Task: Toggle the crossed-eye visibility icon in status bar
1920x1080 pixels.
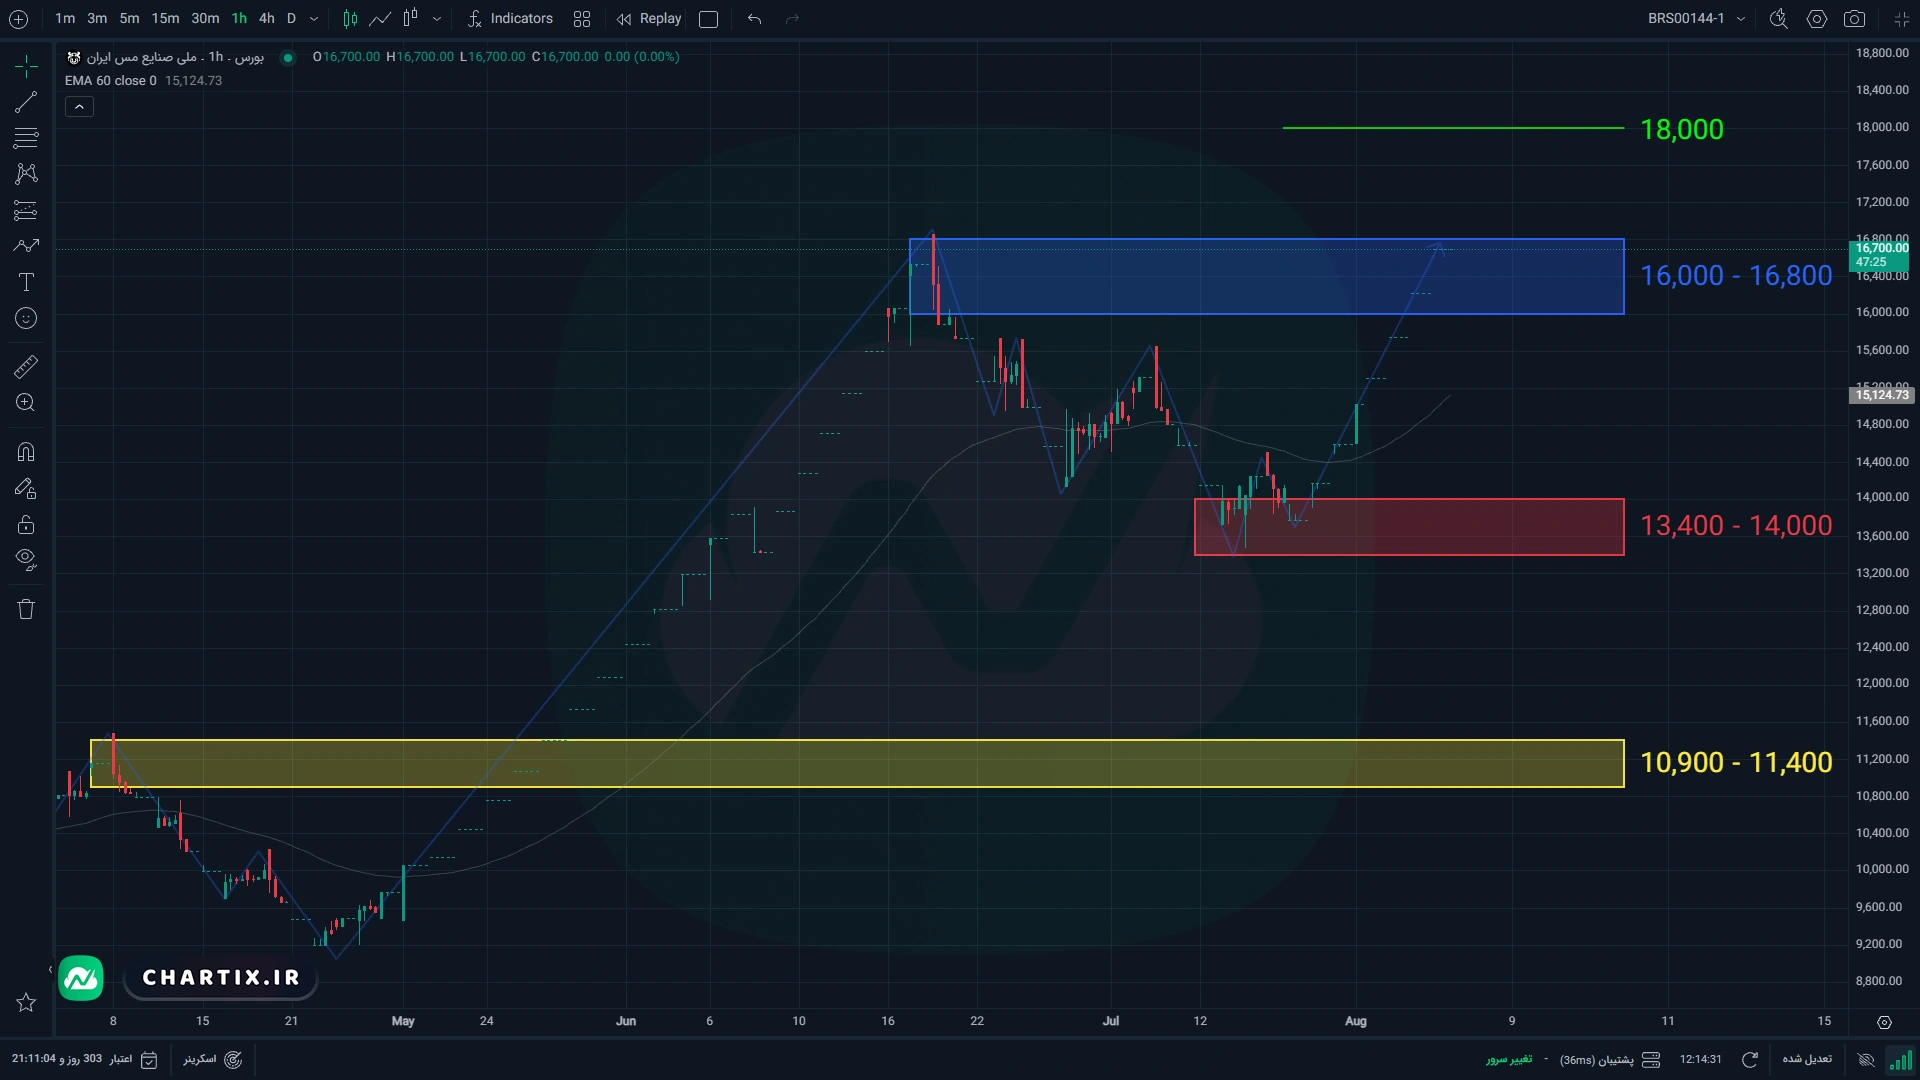Action: pyautogui.click(x=1866, y=1059)
